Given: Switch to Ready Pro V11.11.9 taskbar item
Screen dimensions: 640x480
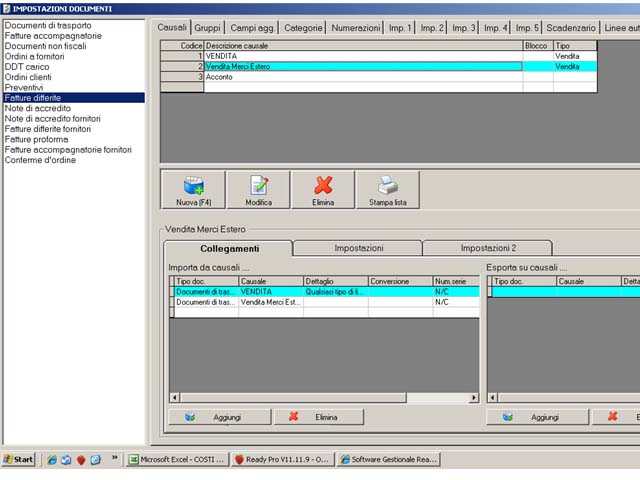Looking at the screenshot, I should click(283, 460).
